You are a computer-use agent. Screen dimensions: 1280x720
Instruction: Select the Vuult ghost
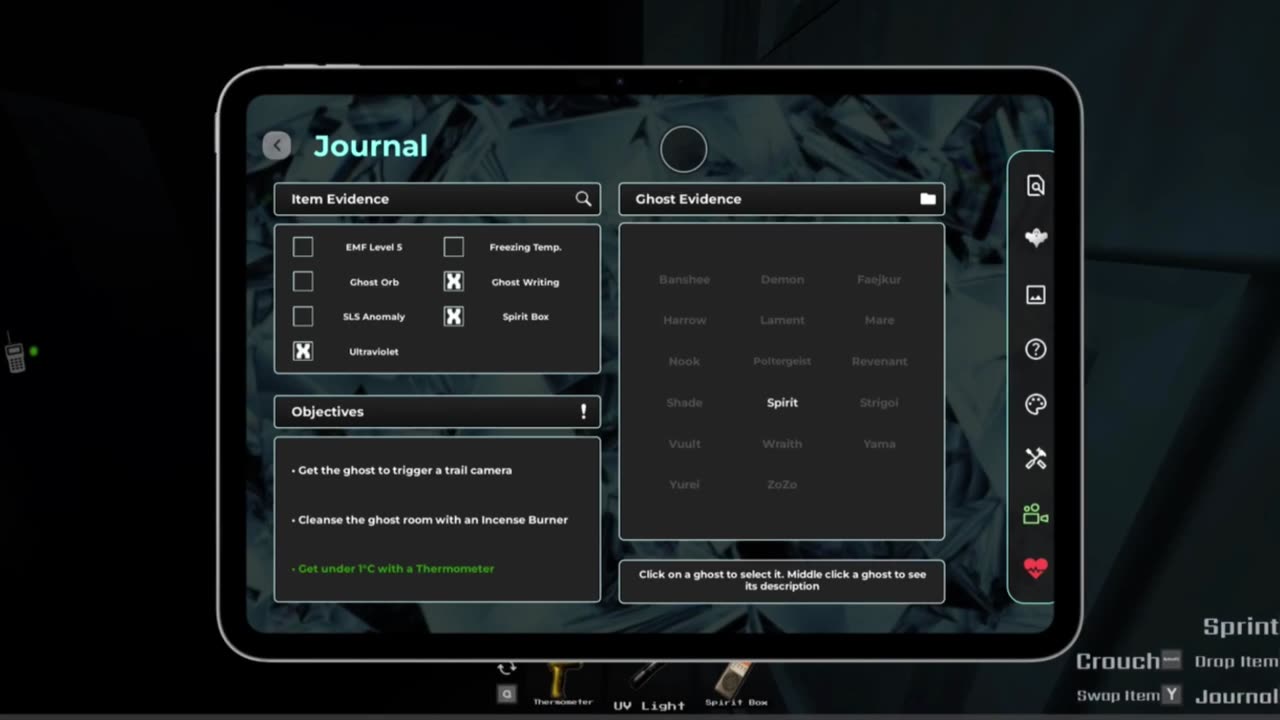pos(684,443)
